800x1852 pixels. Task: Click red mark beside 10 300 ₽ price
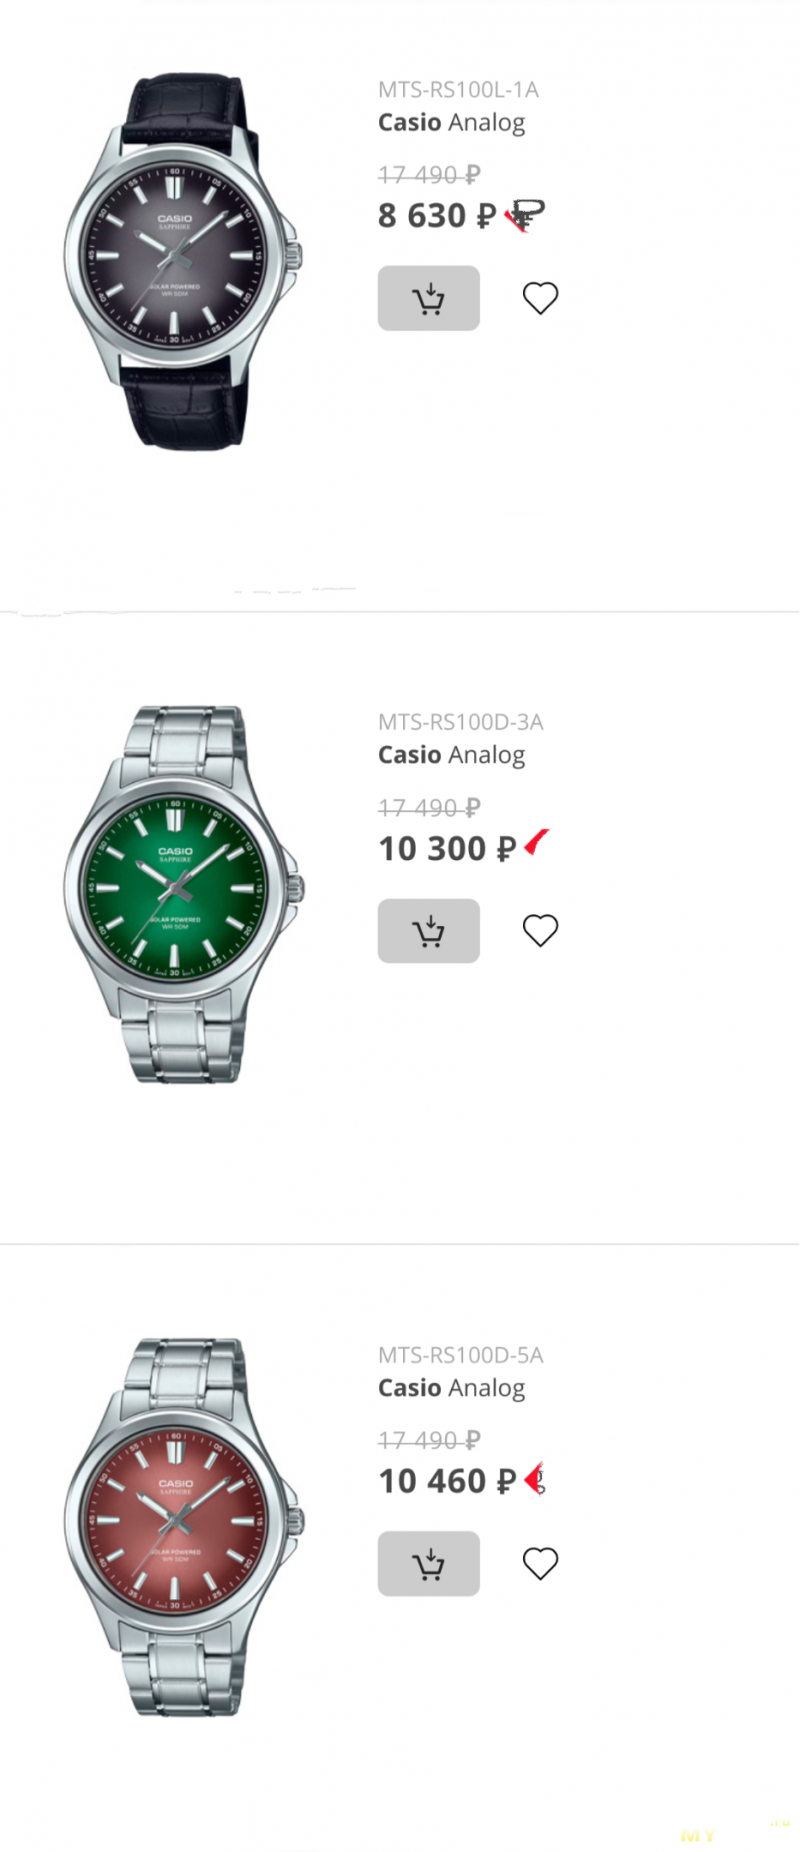pyautogui.click(x=537, y=843)
